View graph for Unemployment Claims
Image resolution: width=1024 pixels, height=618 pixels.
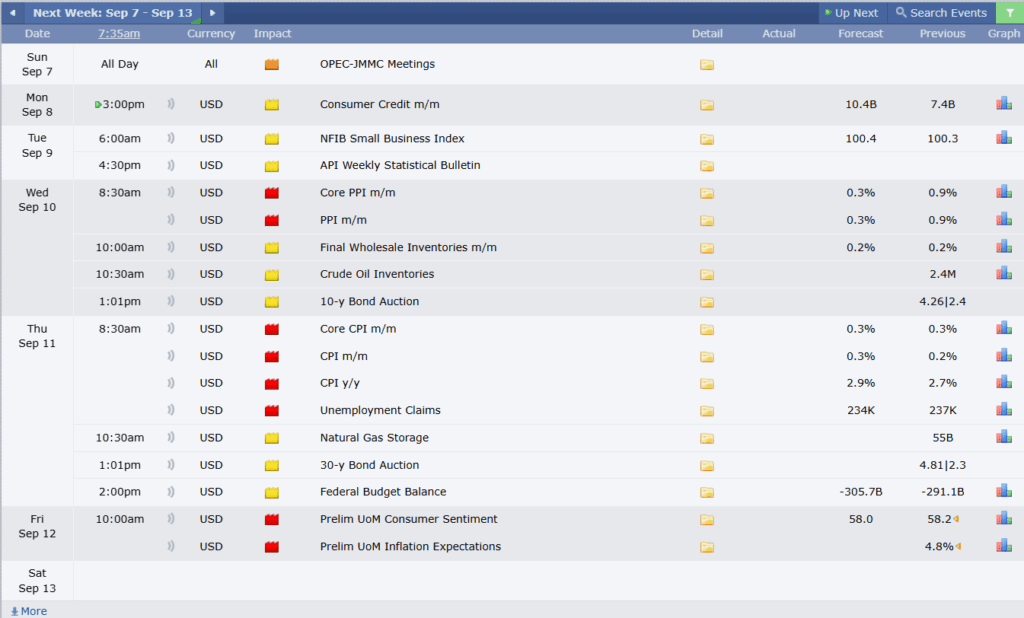tap(1004, 410)
